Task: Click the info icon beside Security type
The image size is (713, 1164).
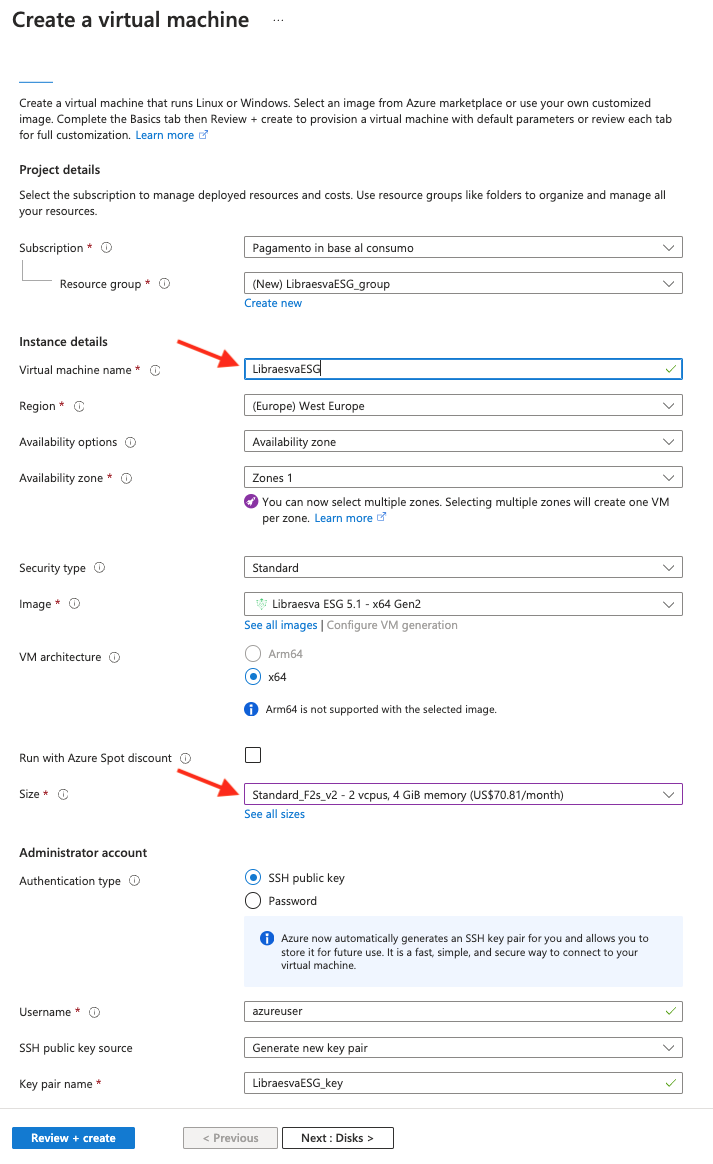Action: pos(100,567)
